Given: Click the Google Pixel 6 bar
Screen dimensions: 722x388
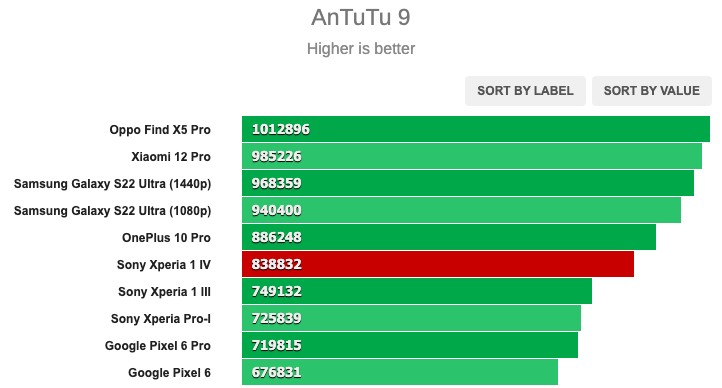Looking at the screenshot, I should point(400,372).
